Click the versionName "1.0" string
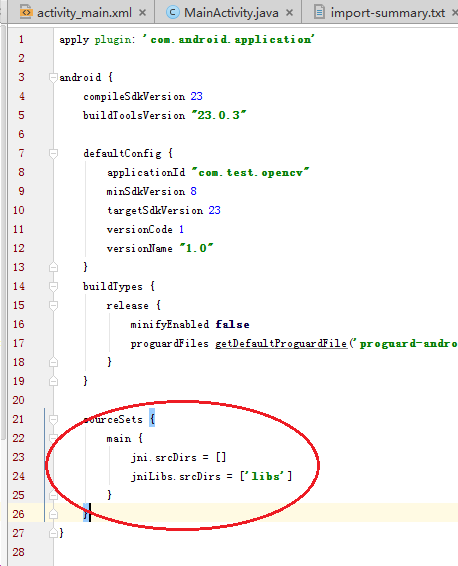This screenshot has width=458, height=566. click(197, 248)
